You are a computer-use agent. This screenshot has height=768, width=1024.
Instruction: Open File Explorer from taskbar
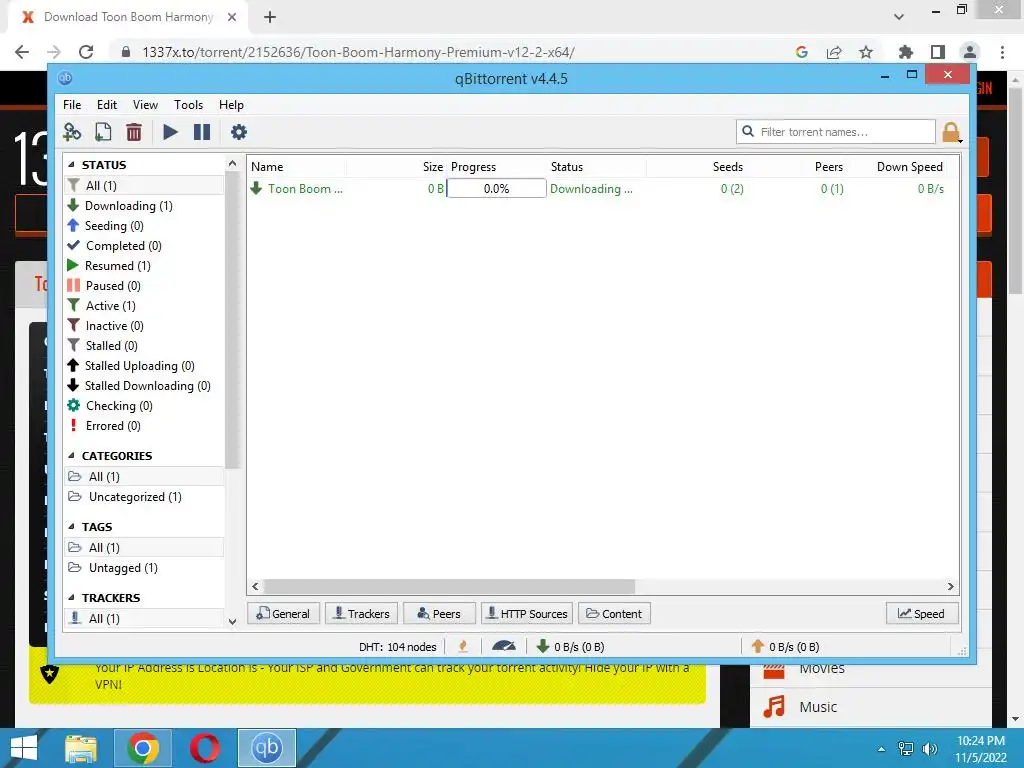pos(82,748)
